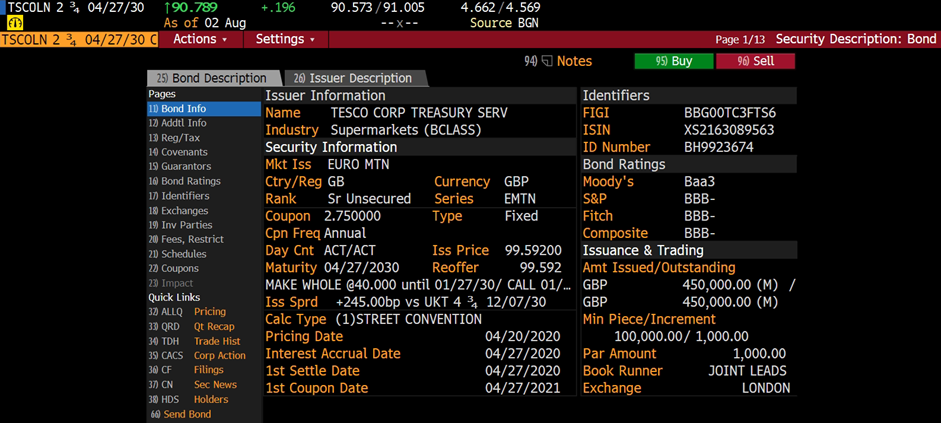Click the MAKE WHOLE call provision line

(x=419, y=284)
